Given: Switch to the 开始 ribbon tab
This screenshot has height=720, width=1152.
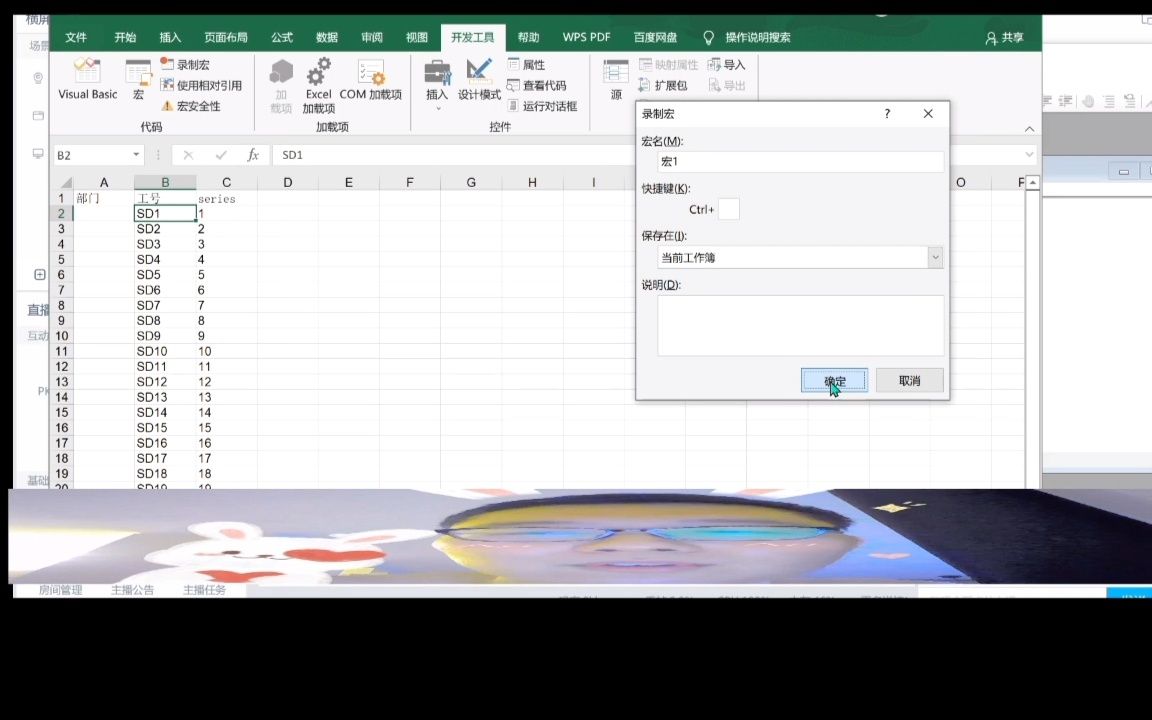Looking at the screenshot, I should (x=124, y=37).
